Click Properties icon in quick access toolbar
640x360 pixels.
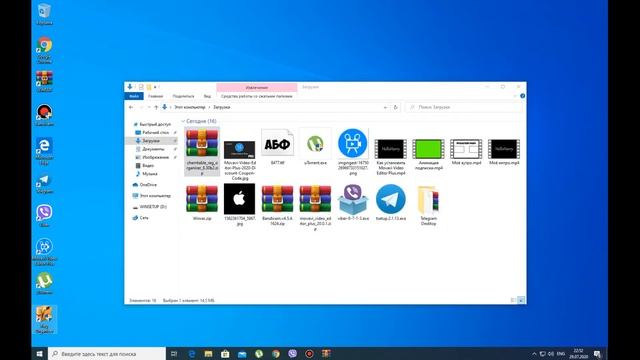(x=141, y=87)
